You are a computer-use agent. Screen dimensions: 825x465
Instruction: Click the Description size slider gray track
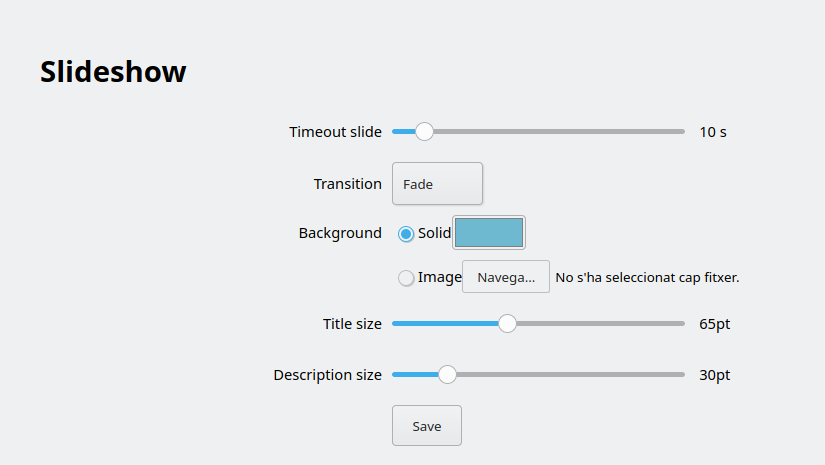click(570, 375)
